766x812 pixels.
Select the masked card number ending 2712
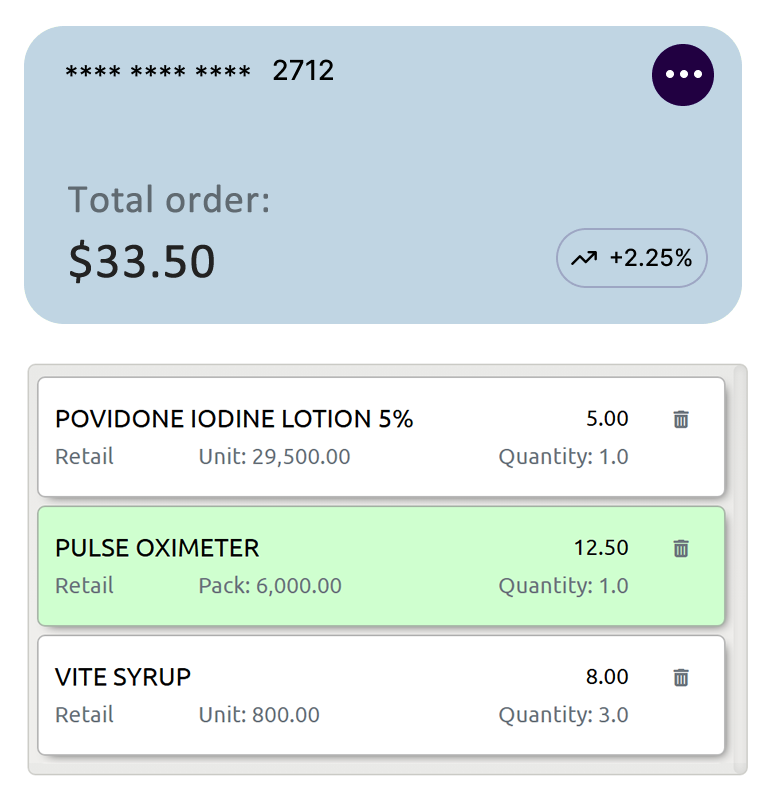tap(200, 71)
